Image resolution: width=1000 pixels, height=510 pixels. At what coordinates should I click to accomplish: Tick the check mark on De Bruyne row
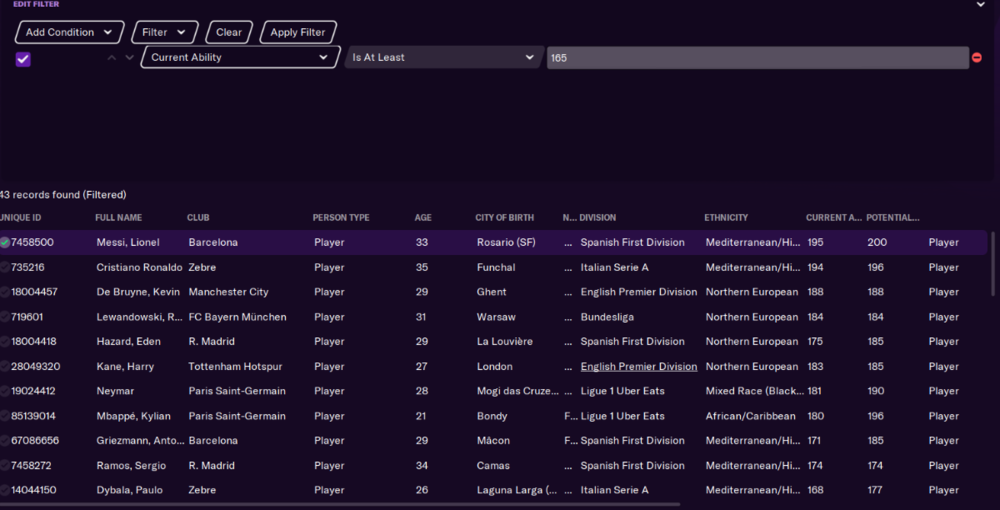pos(5,292)
